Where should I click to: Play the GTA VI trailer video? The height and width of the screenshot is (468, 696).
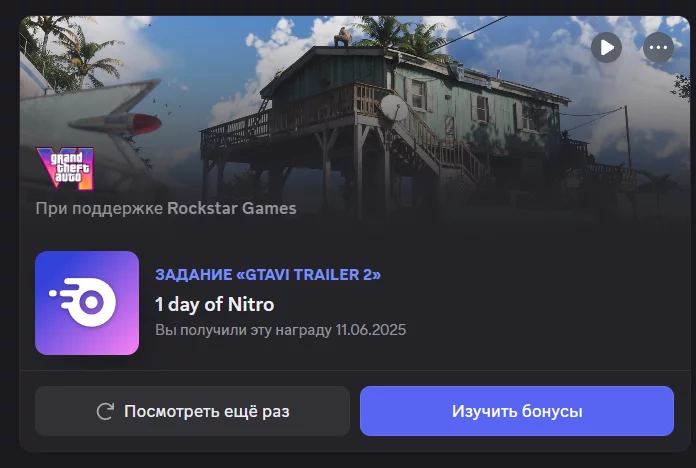(606, 47)
